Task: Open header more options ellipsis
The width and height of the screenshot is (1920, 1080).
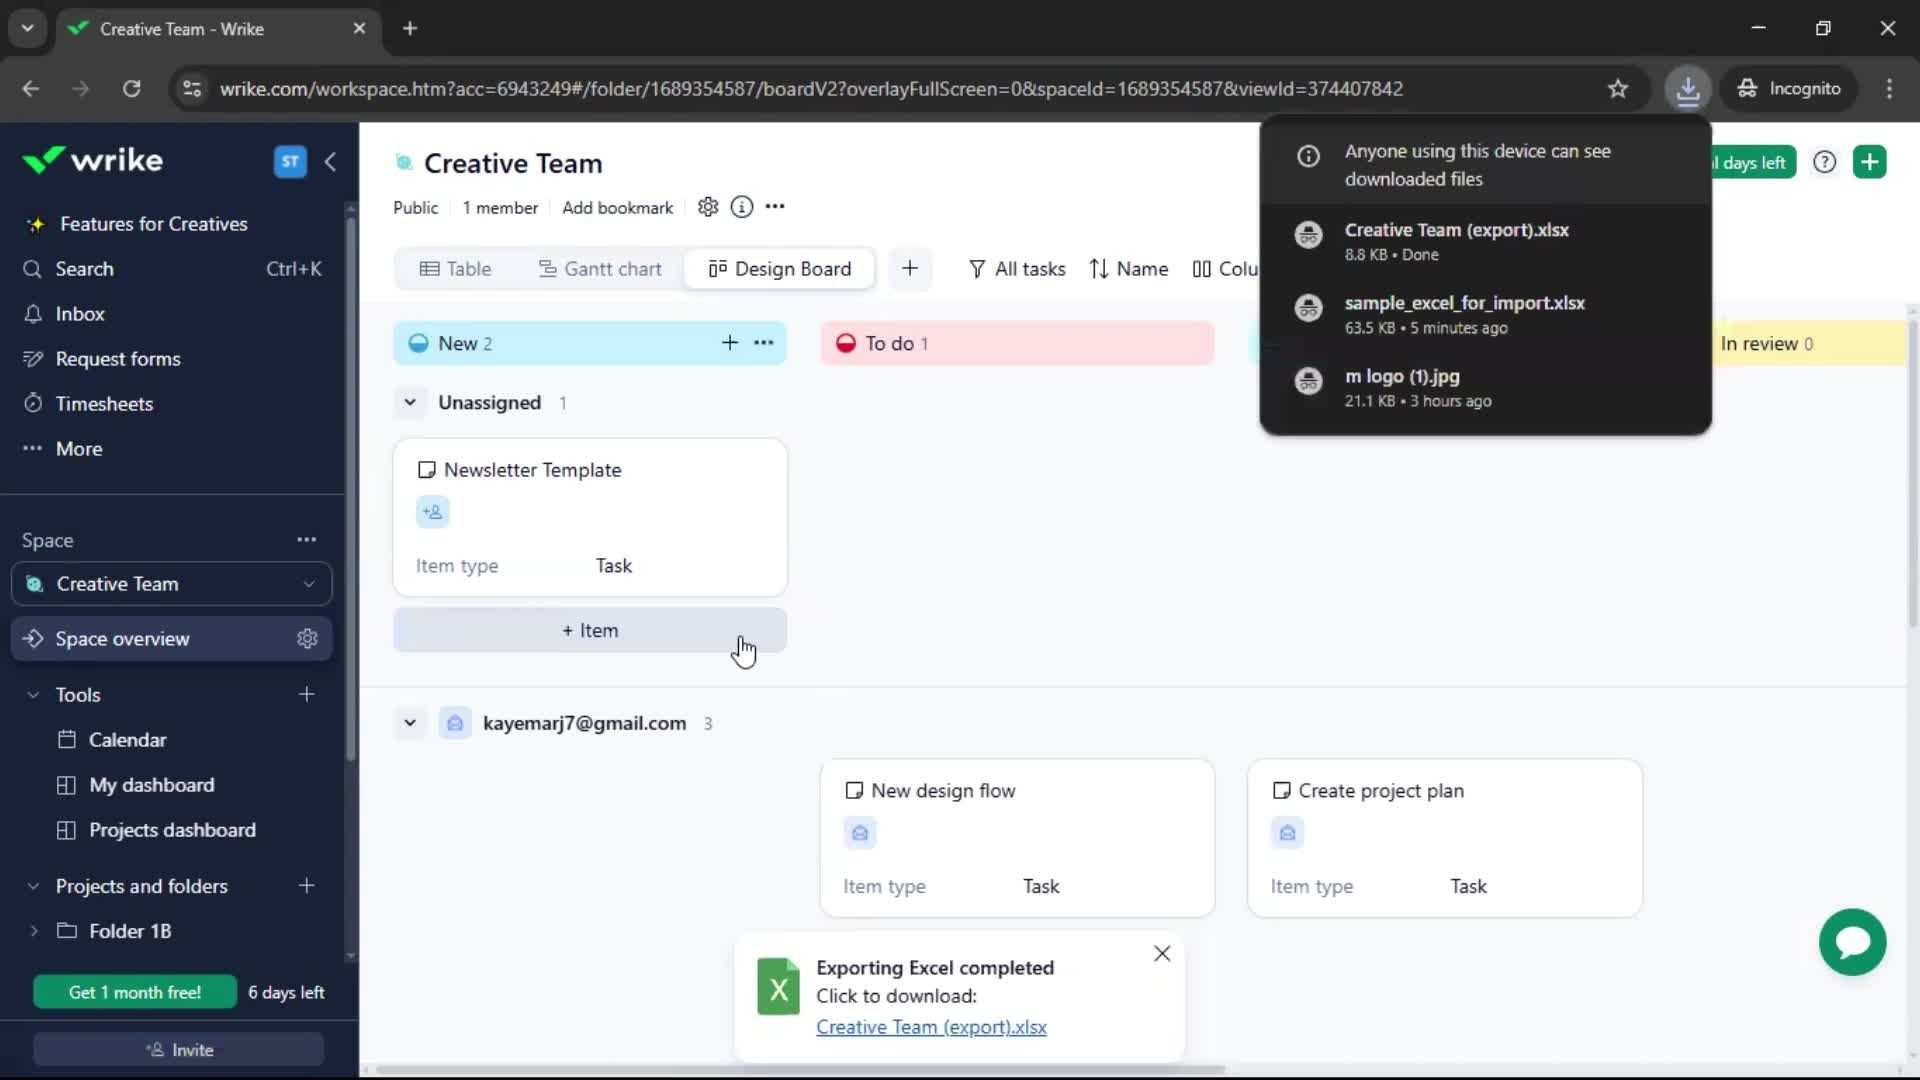Action: point(775,207)
